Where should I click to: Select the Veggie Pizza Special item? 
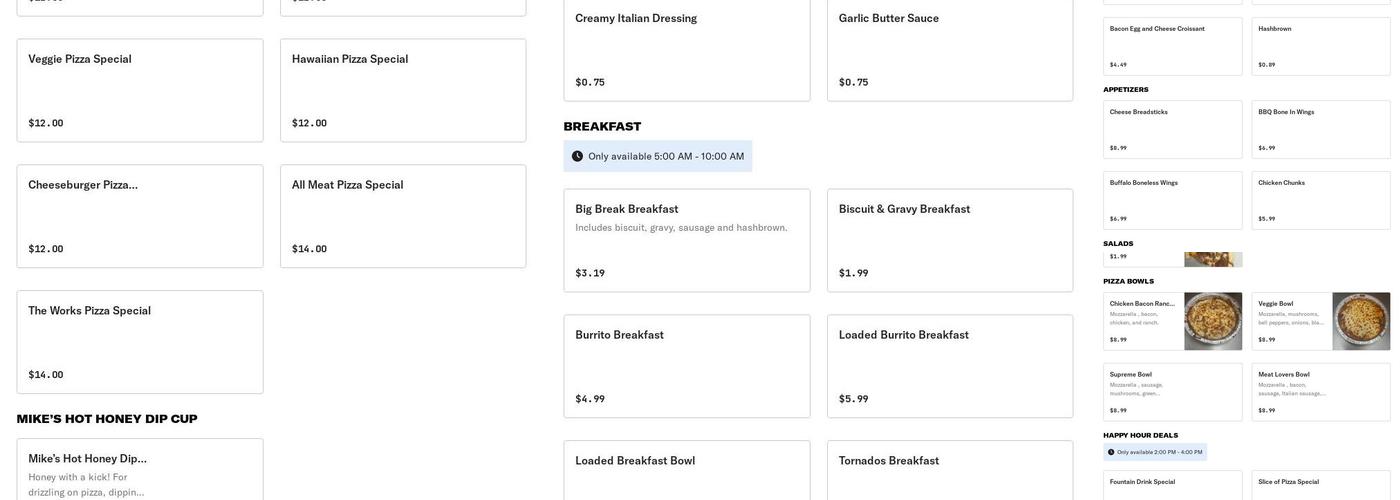click(140, 90)
